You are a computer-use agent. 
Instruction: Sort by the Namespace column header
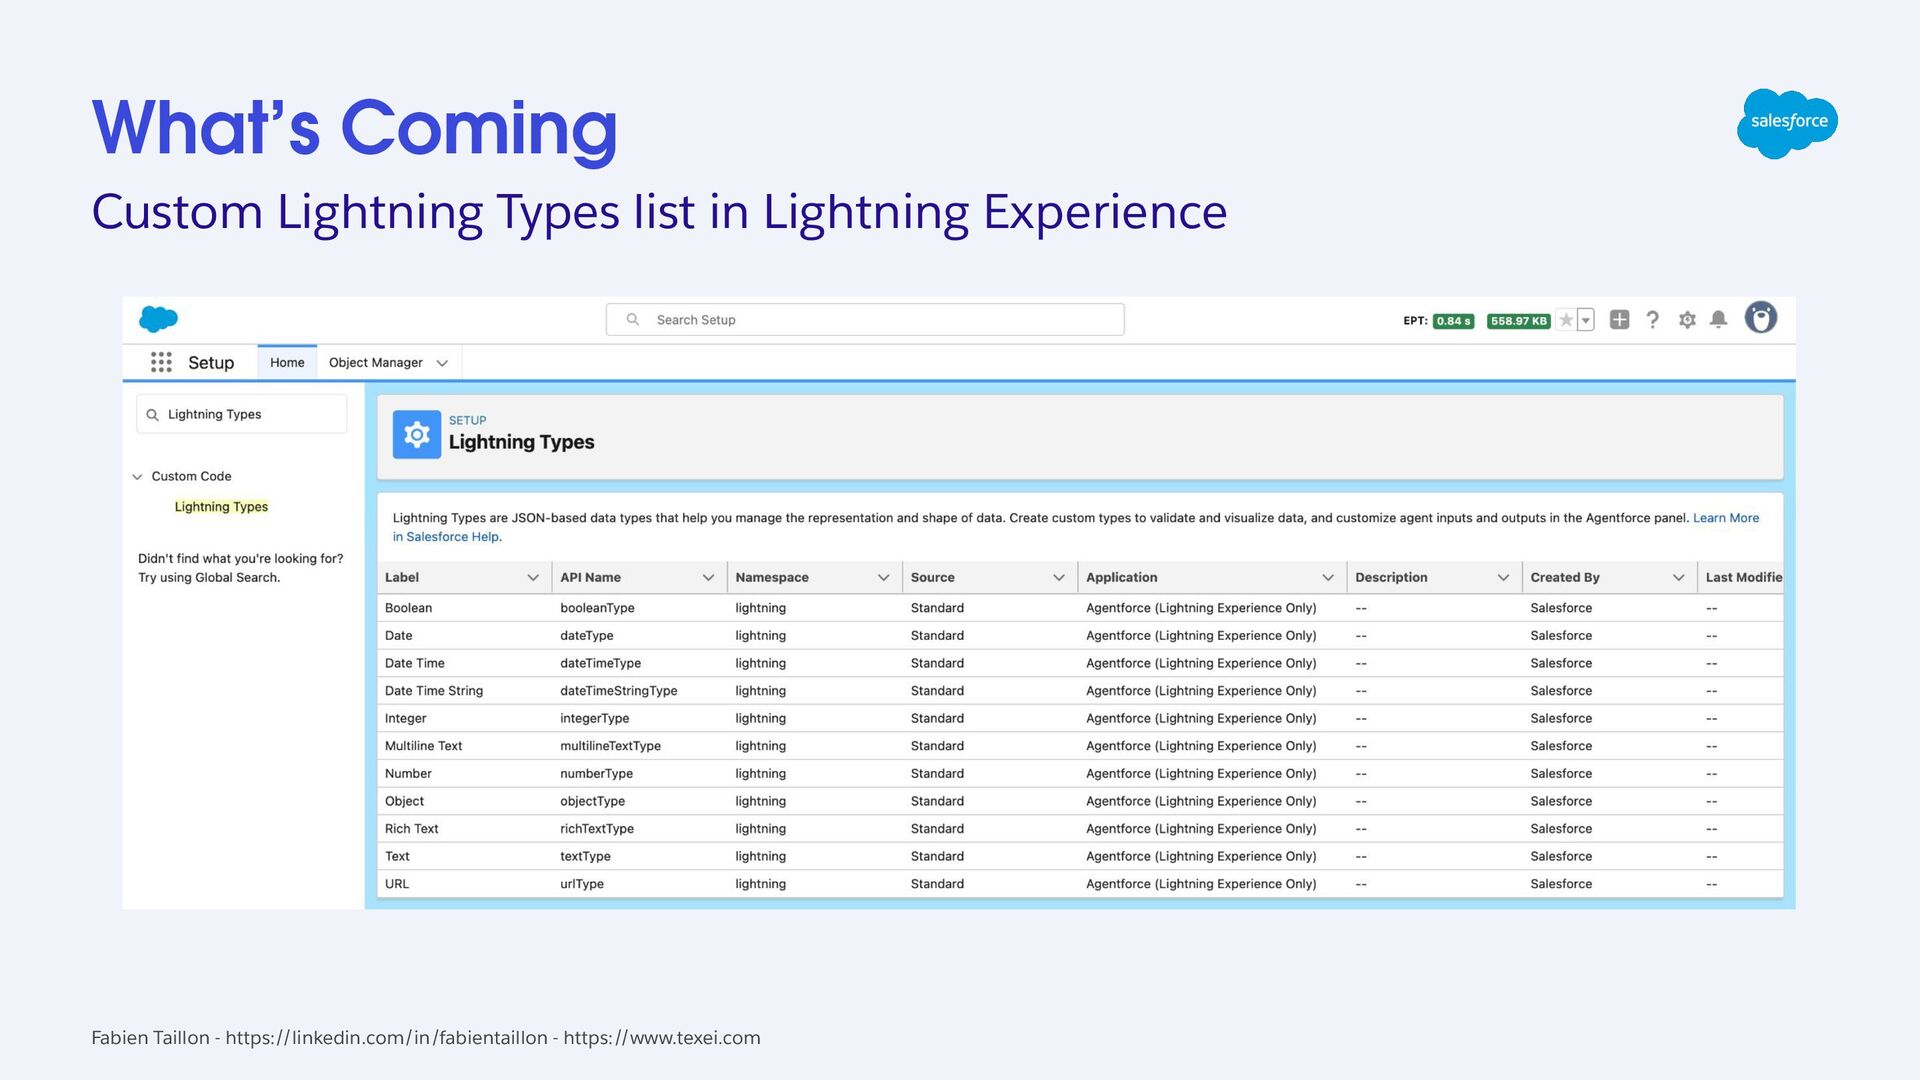(772, 578)
